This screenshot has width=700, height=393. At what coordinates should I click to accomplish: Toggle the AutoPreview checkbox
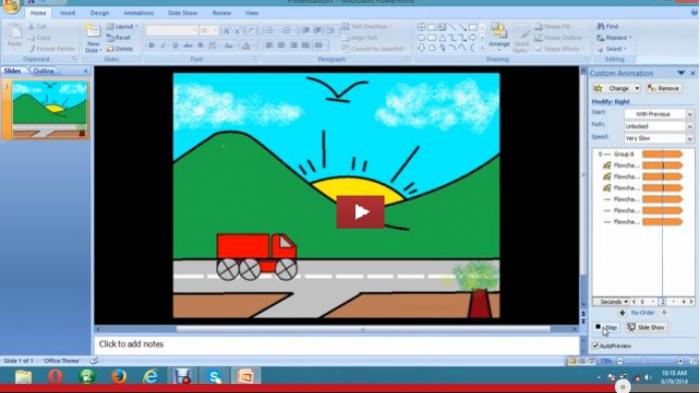[x=596, y=346]
